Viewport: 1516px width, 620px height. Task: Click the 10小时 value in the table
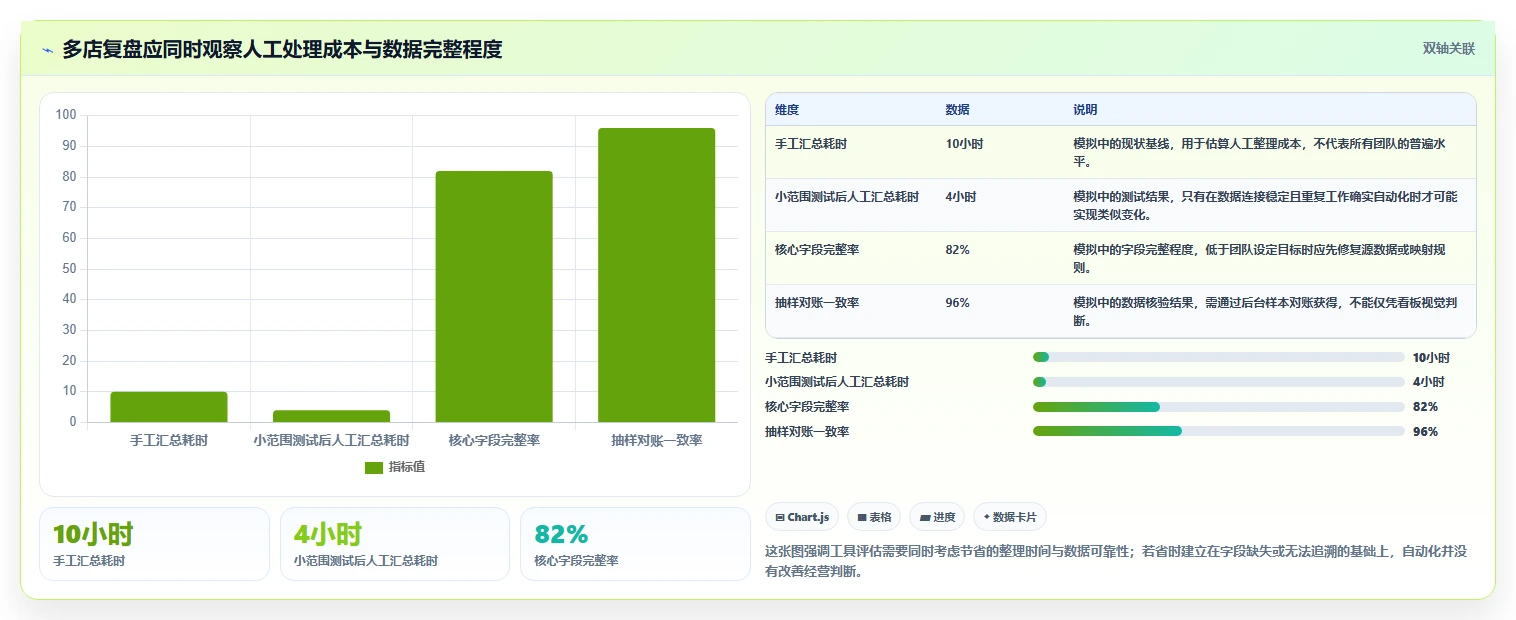(964, 144)
